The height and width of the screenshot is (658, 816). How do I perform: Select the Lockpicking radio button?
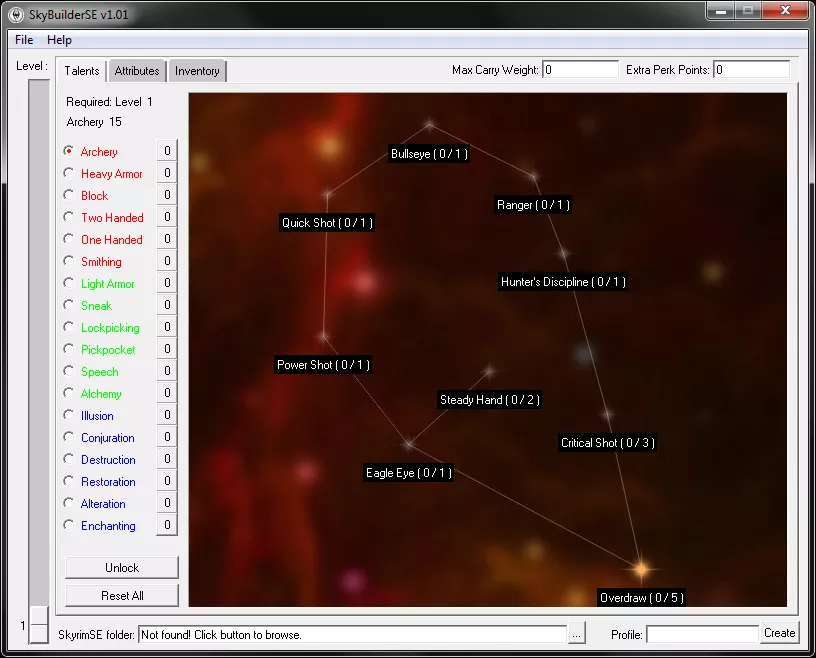coord(69,327)
